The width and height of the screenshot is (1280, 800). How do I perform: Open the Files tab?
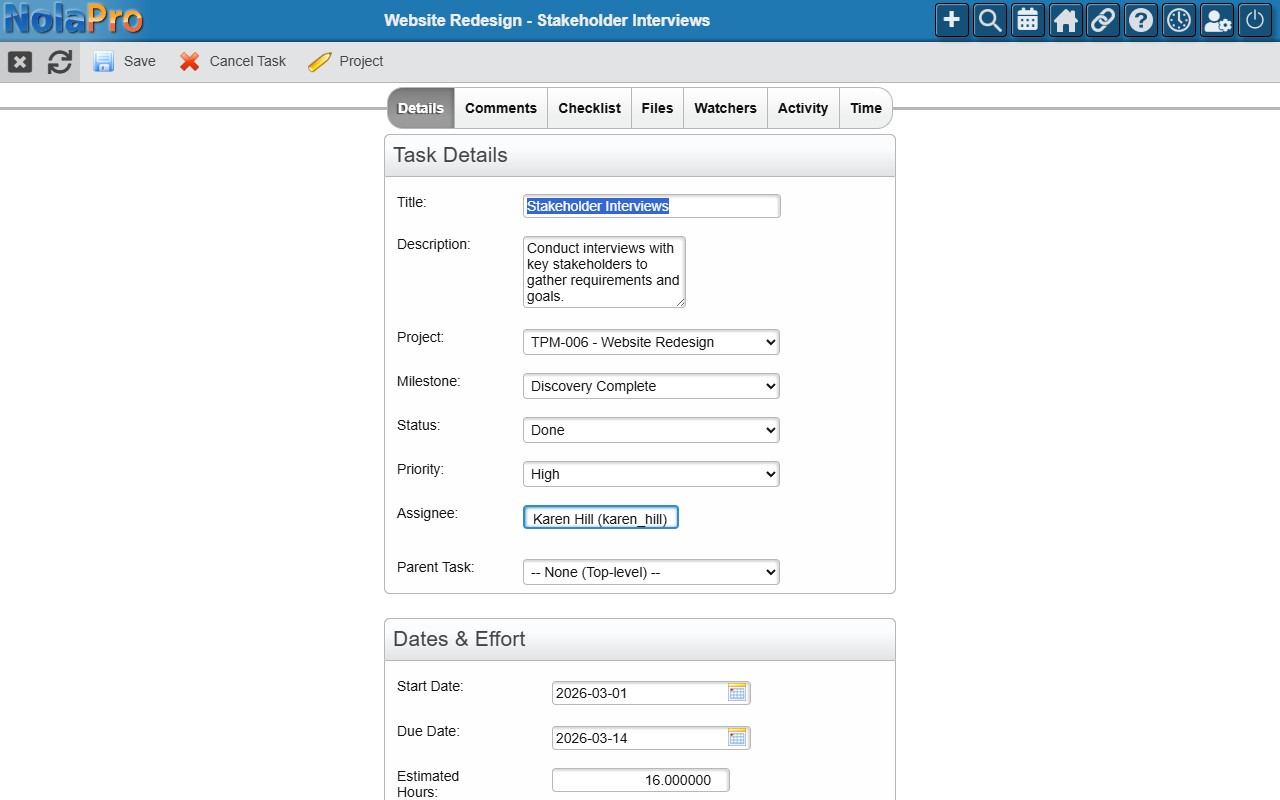point(657,108)
